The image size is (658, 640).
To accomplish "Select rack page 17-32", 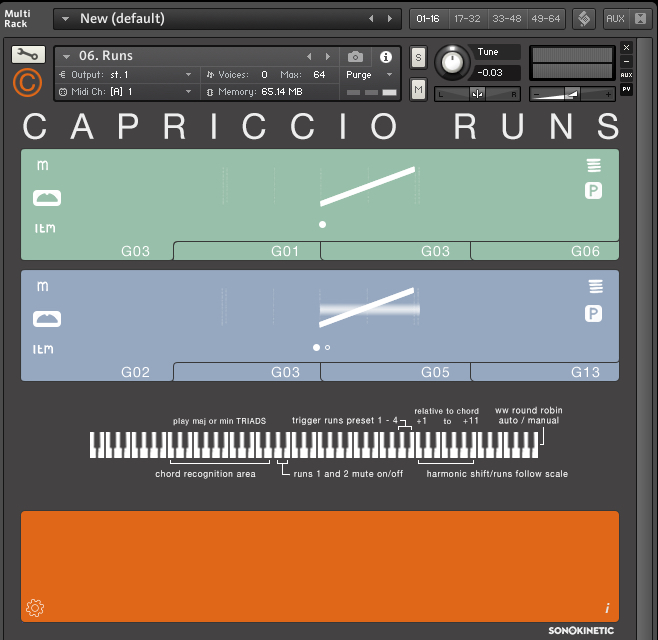I will [467, 18].
